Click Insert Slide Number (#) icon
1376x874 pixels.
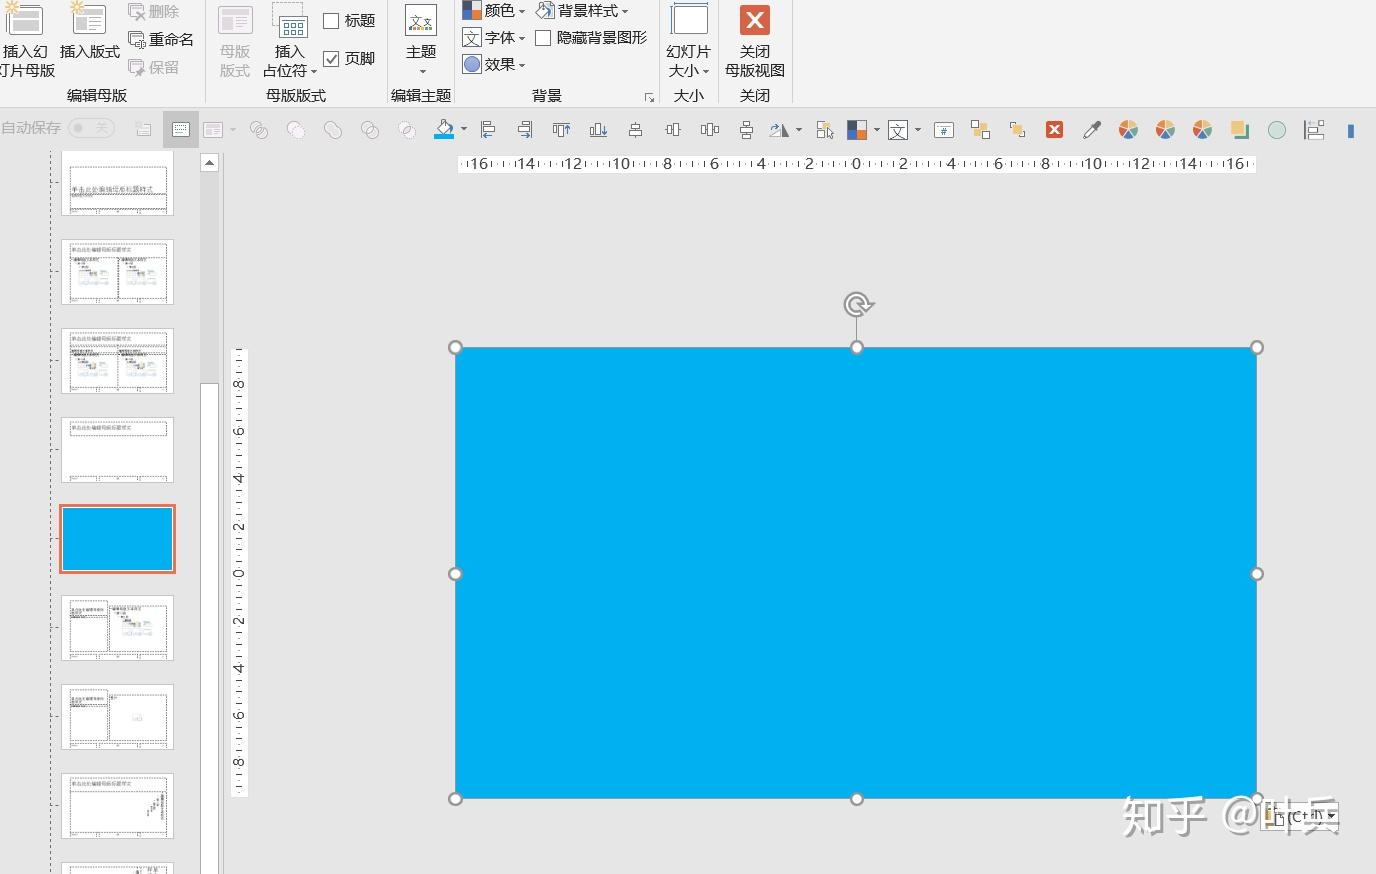[x=944, y=130]
